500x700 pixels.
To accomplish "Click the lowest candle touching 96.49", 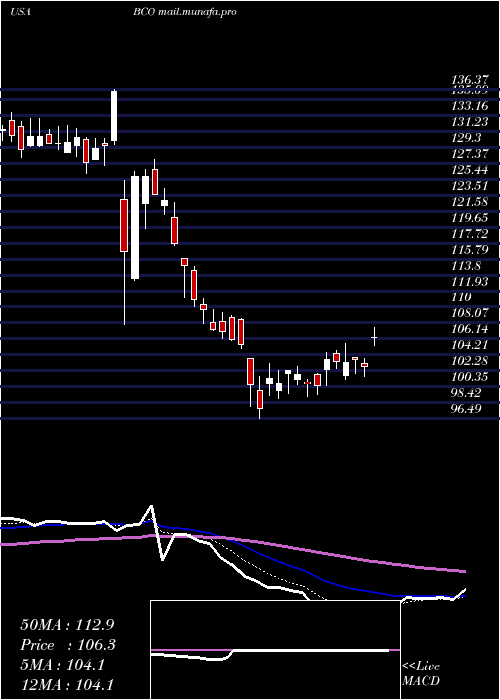I will click(x=259, y=397).
